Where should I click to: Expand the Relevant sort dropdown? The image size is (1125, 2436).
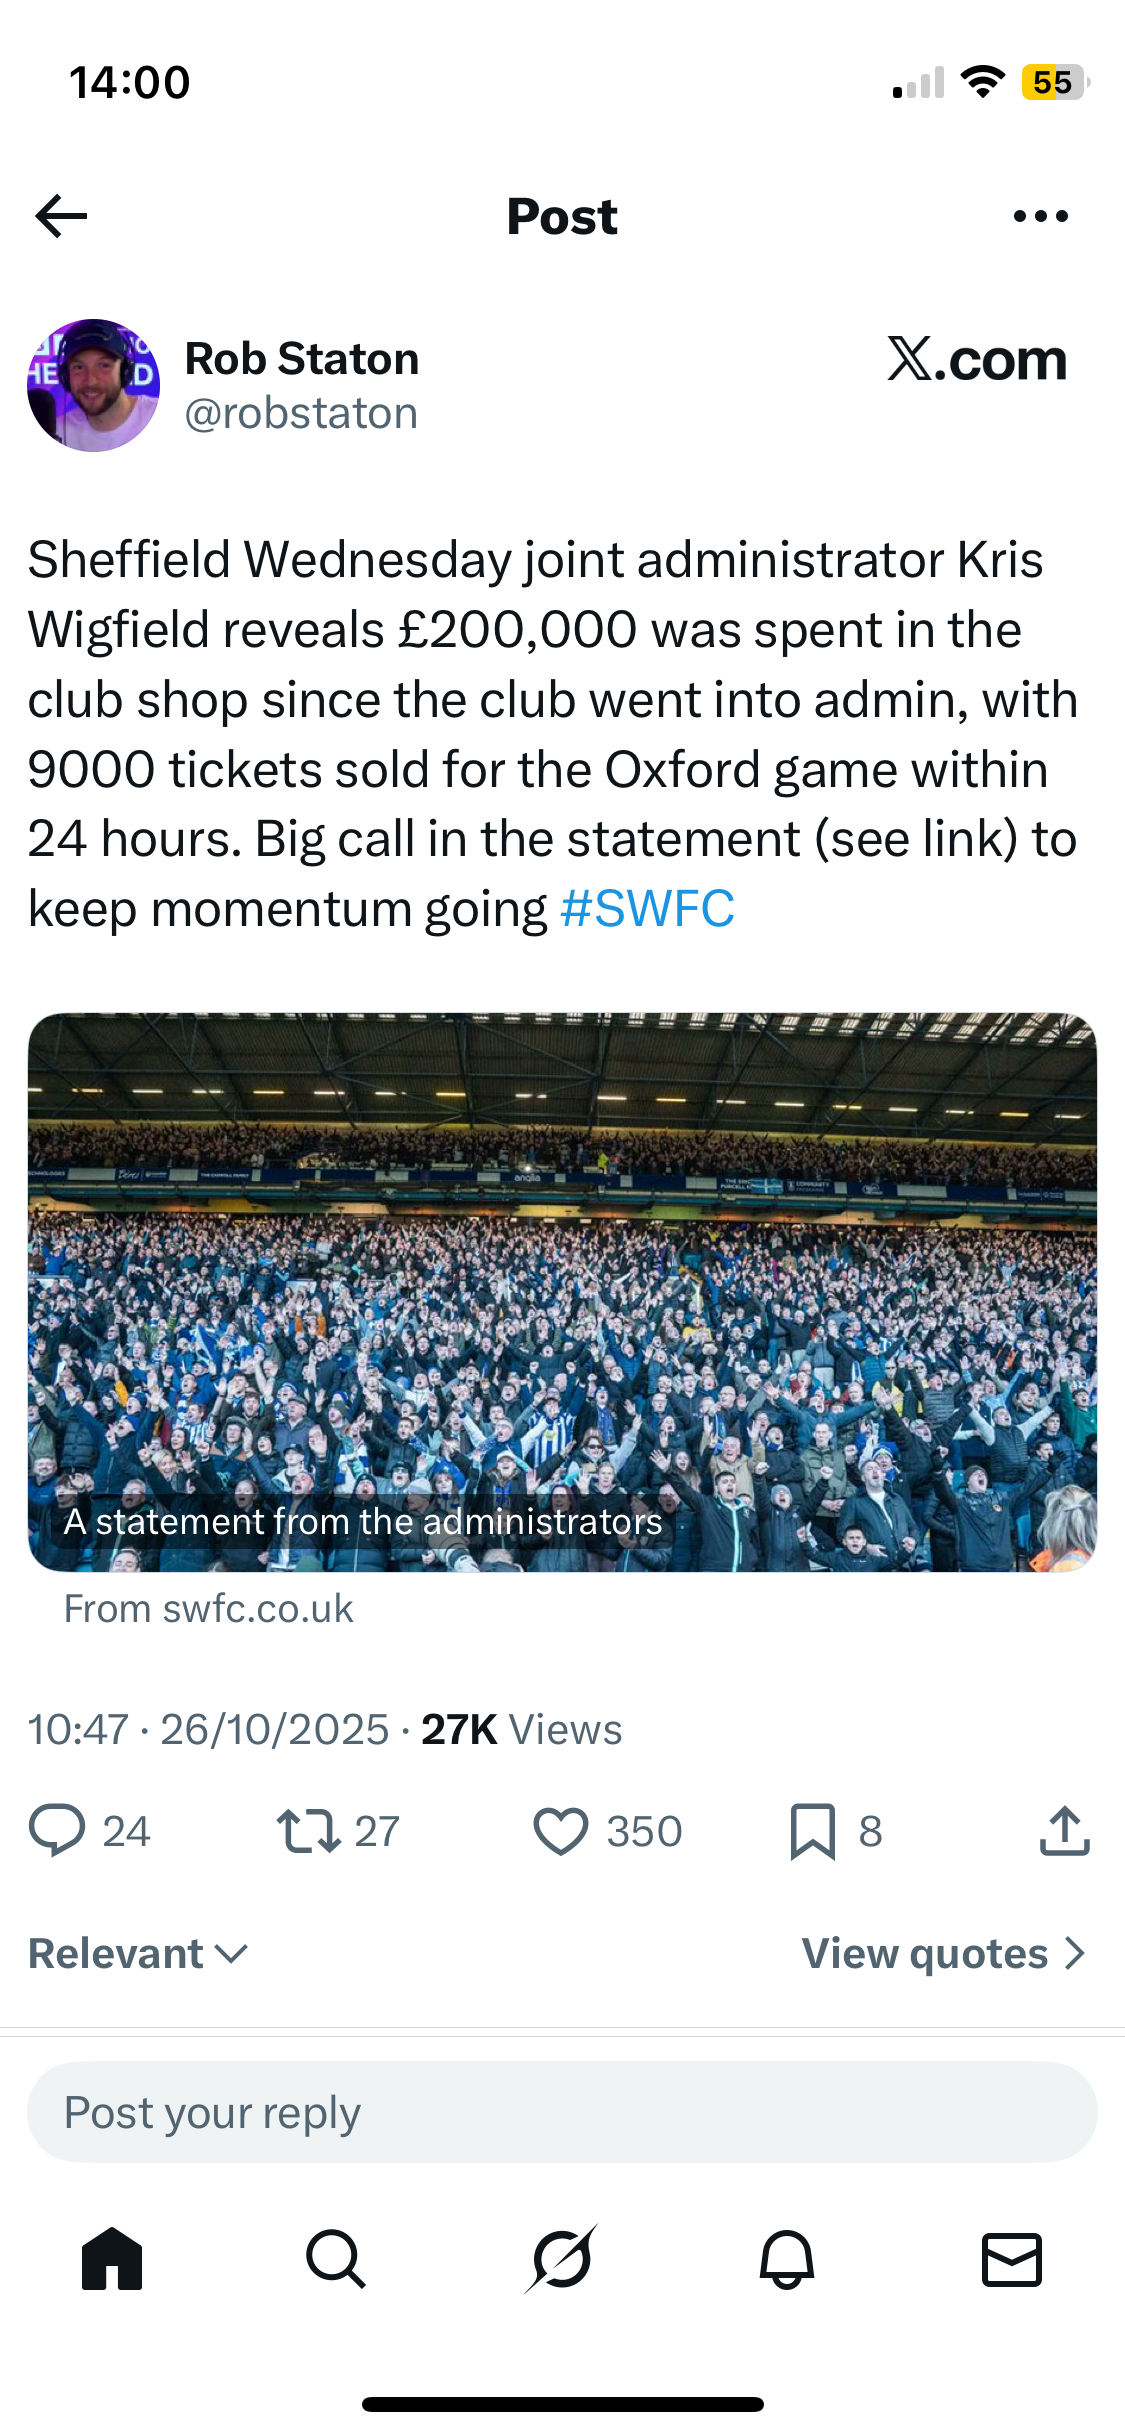(138, 1953)
